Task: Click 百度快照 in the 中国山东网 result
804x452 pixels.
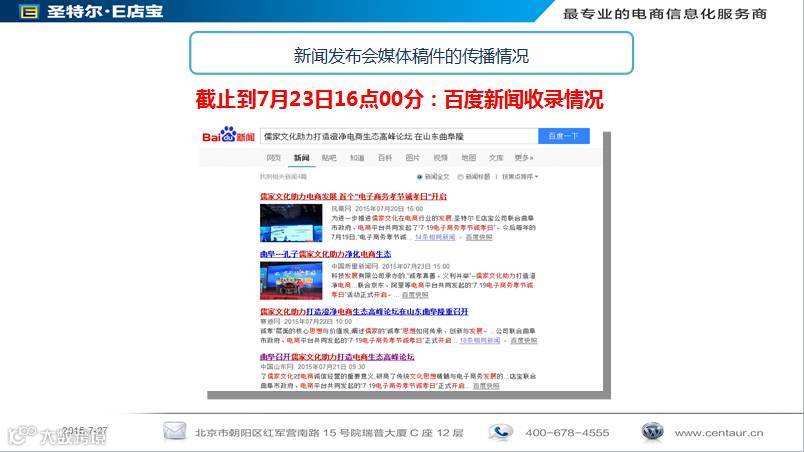Action: pyautogui.click(x=486, y=386)
